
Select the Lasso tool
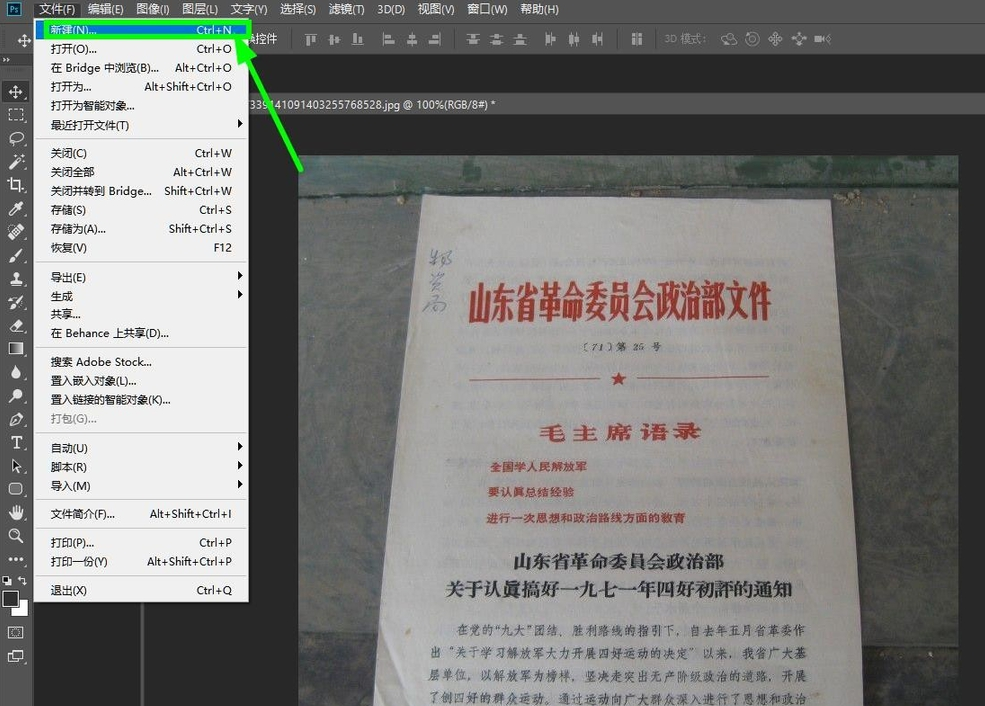click(16, 139)
